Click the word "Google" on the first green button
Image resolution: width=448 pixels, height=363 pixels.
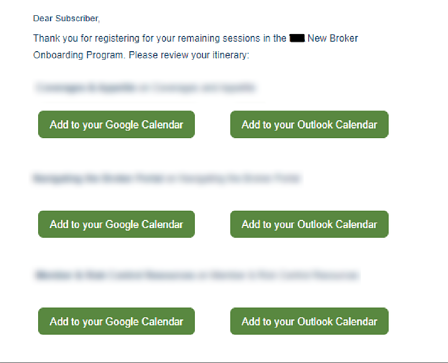tap(122, 125)
